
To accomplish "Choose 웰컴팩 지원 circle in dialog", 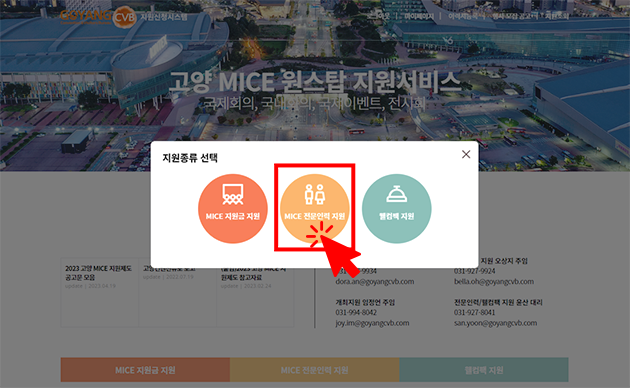I will pos(397,208).
